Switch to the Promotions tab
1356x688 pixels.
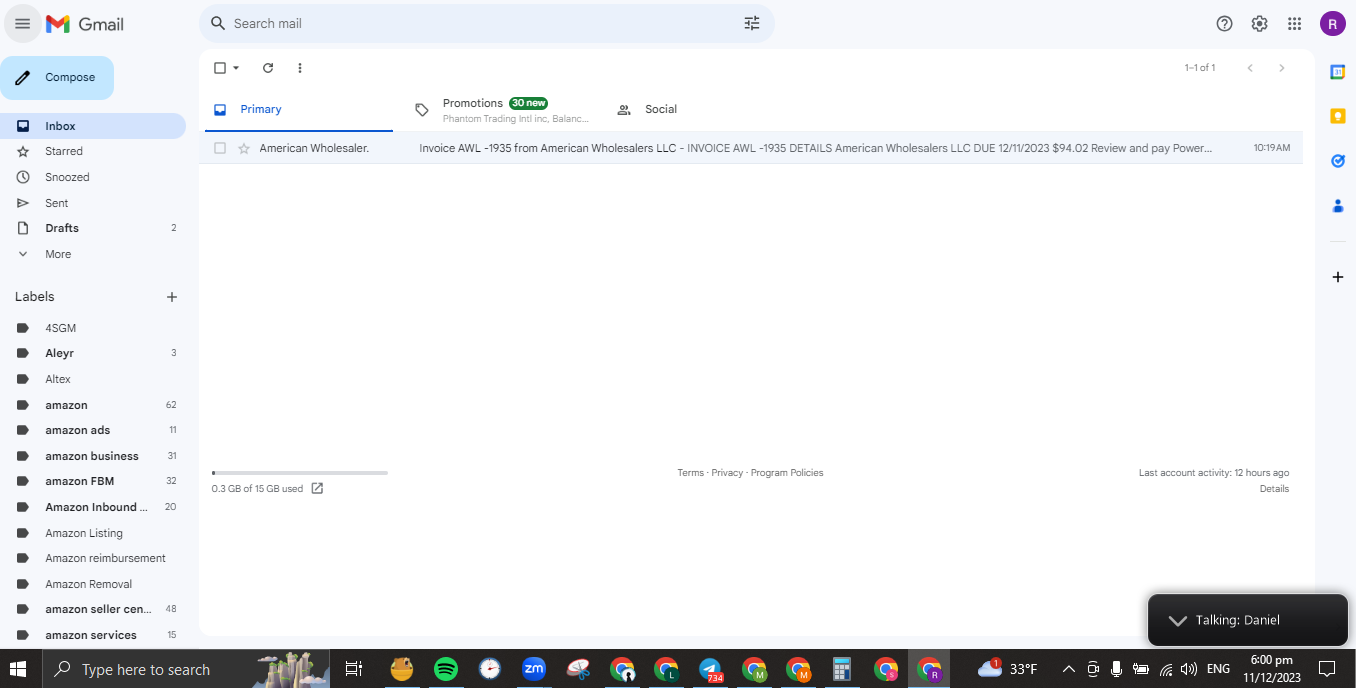click(501, 110)
